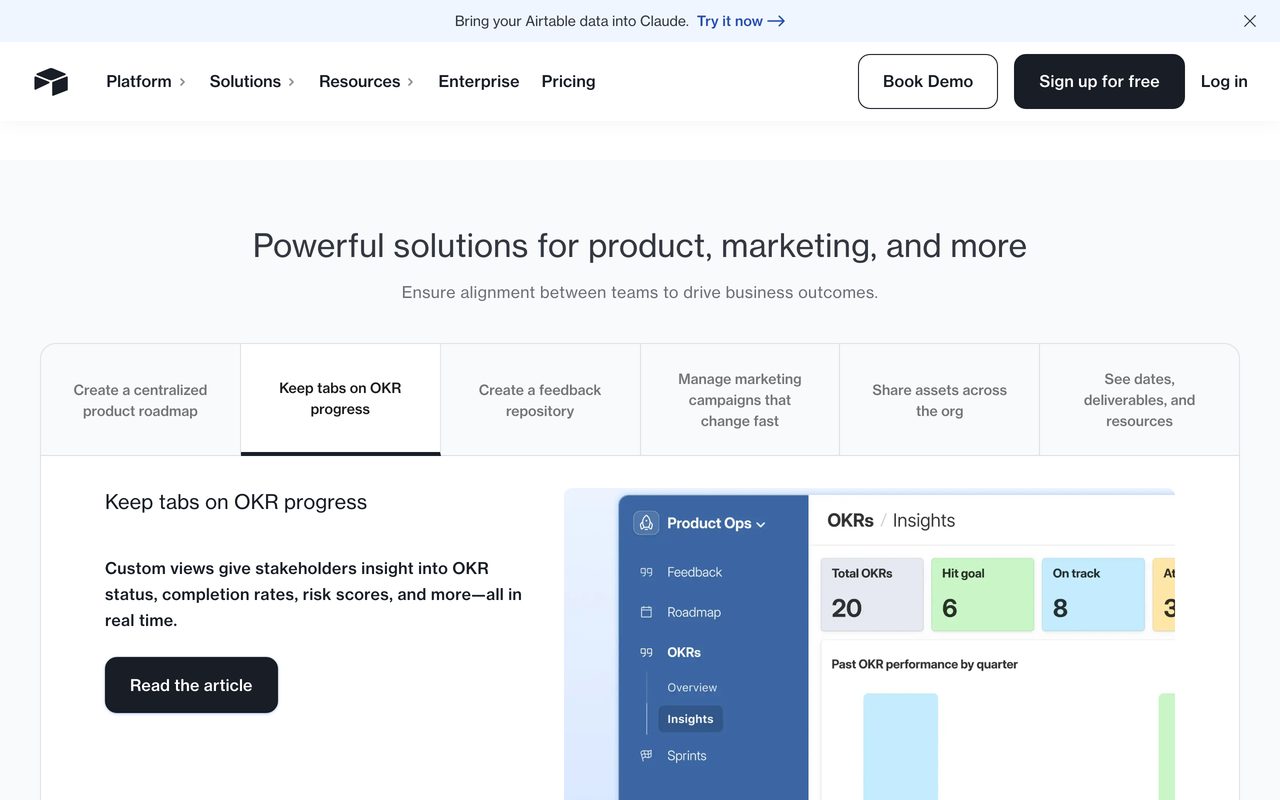Click Overview under OKRs

692,688
